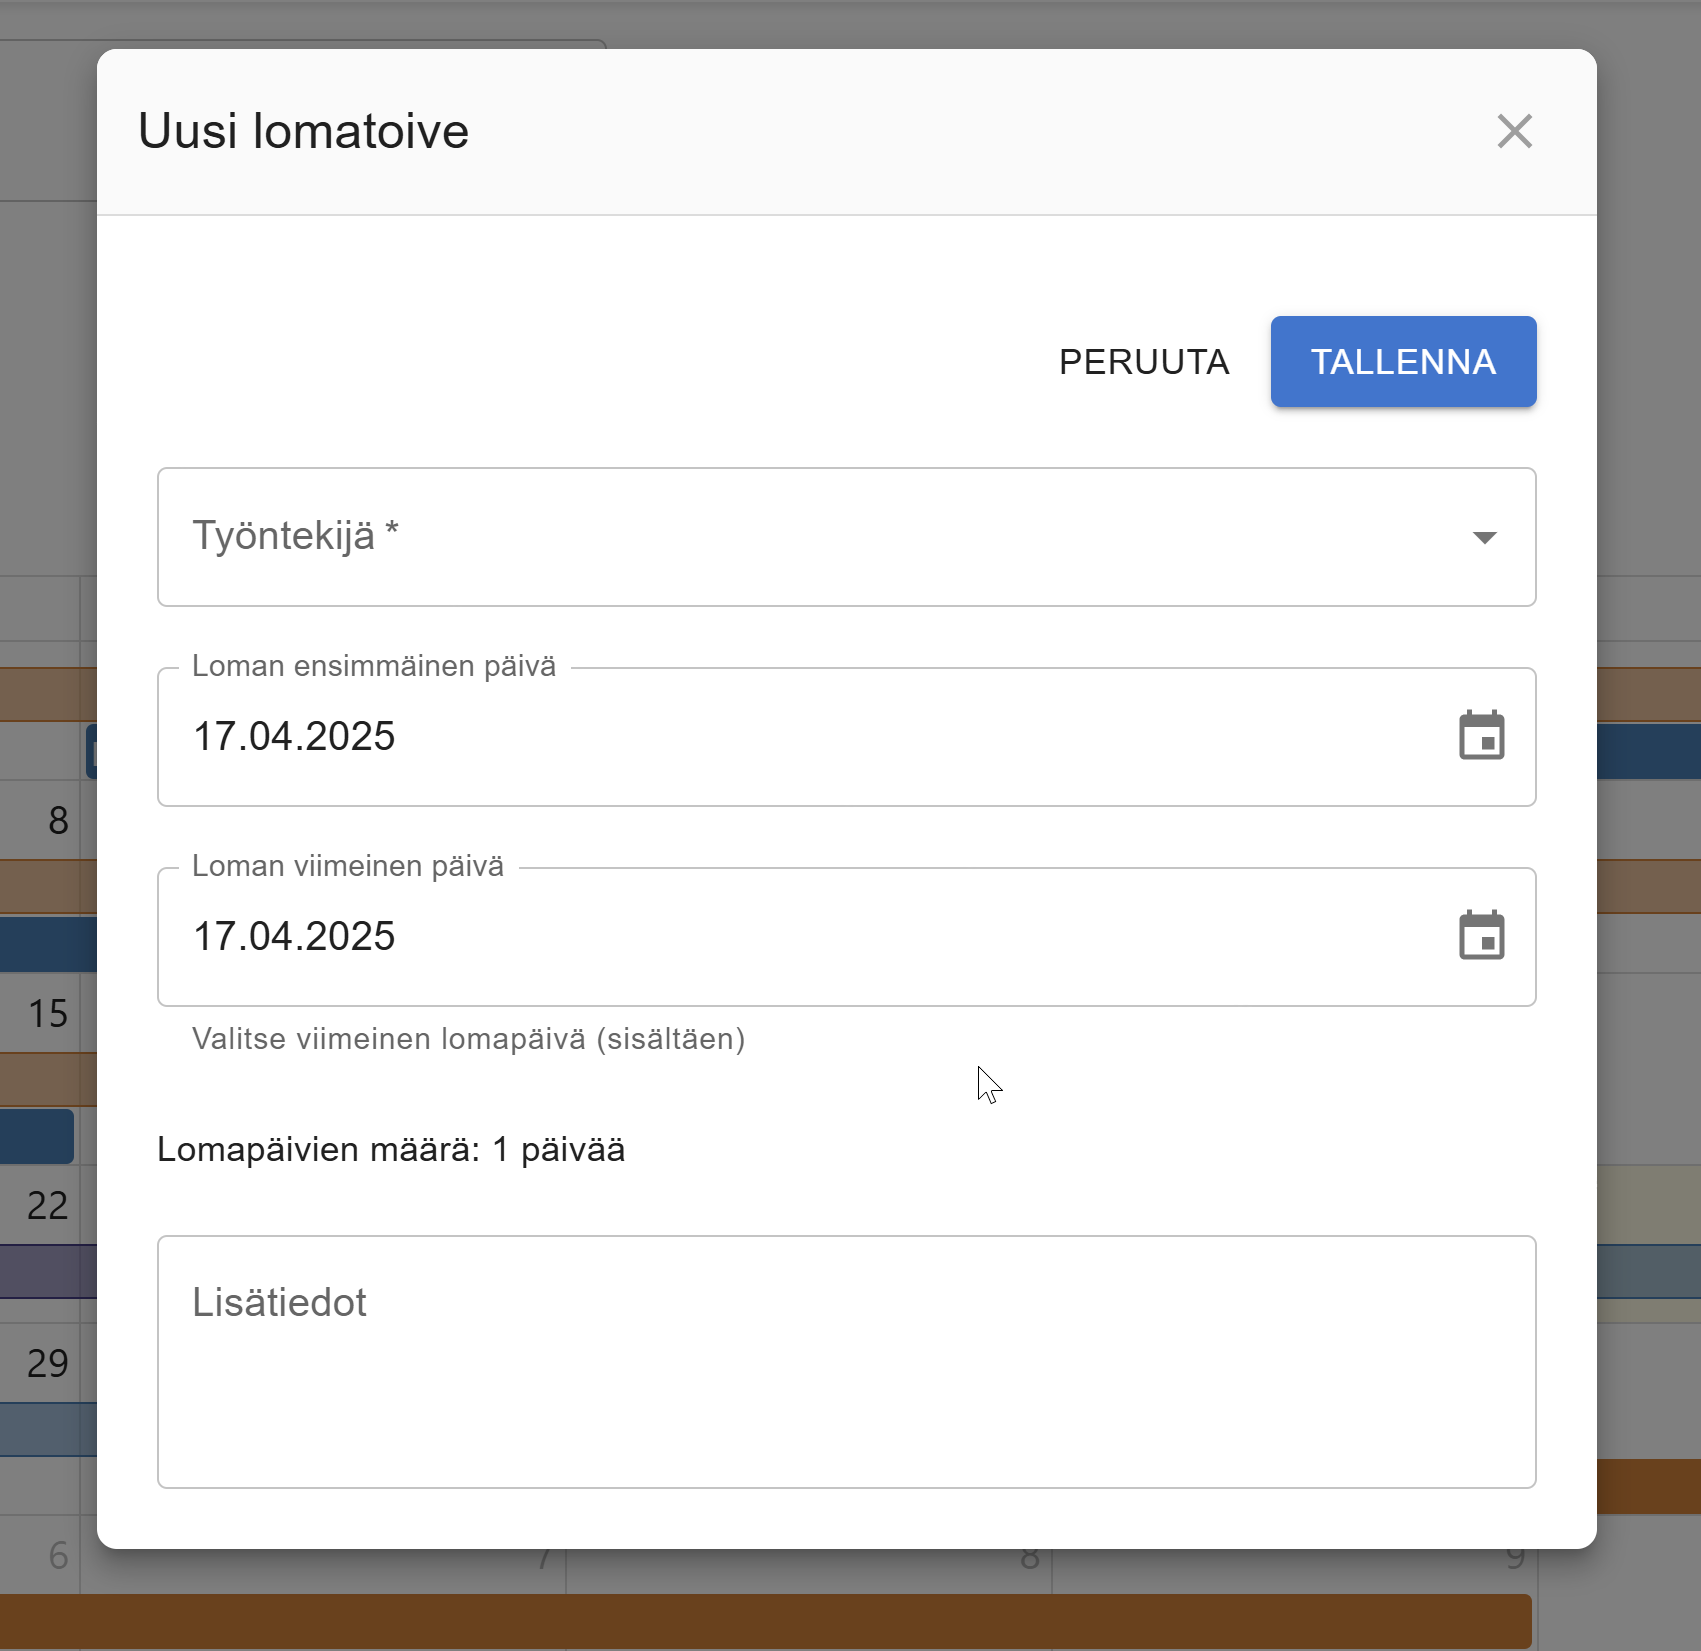
Task: Close the Uusi lomatoive dialog with X
Action: point(1514,131)
